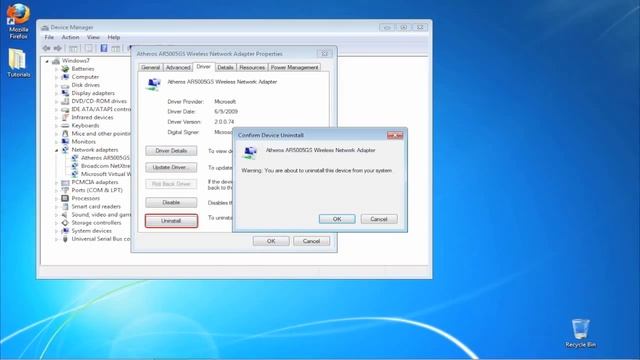640x360 pixels.
Task: Expand the IDE ATA/ATAPI controllers node
Action: click(57, 109)
